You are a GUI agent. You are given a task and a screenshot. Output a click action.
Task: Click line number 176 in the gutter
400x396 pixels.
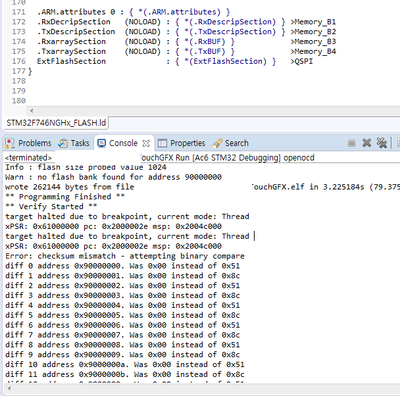pyautogui.click(x=19, y=61)
